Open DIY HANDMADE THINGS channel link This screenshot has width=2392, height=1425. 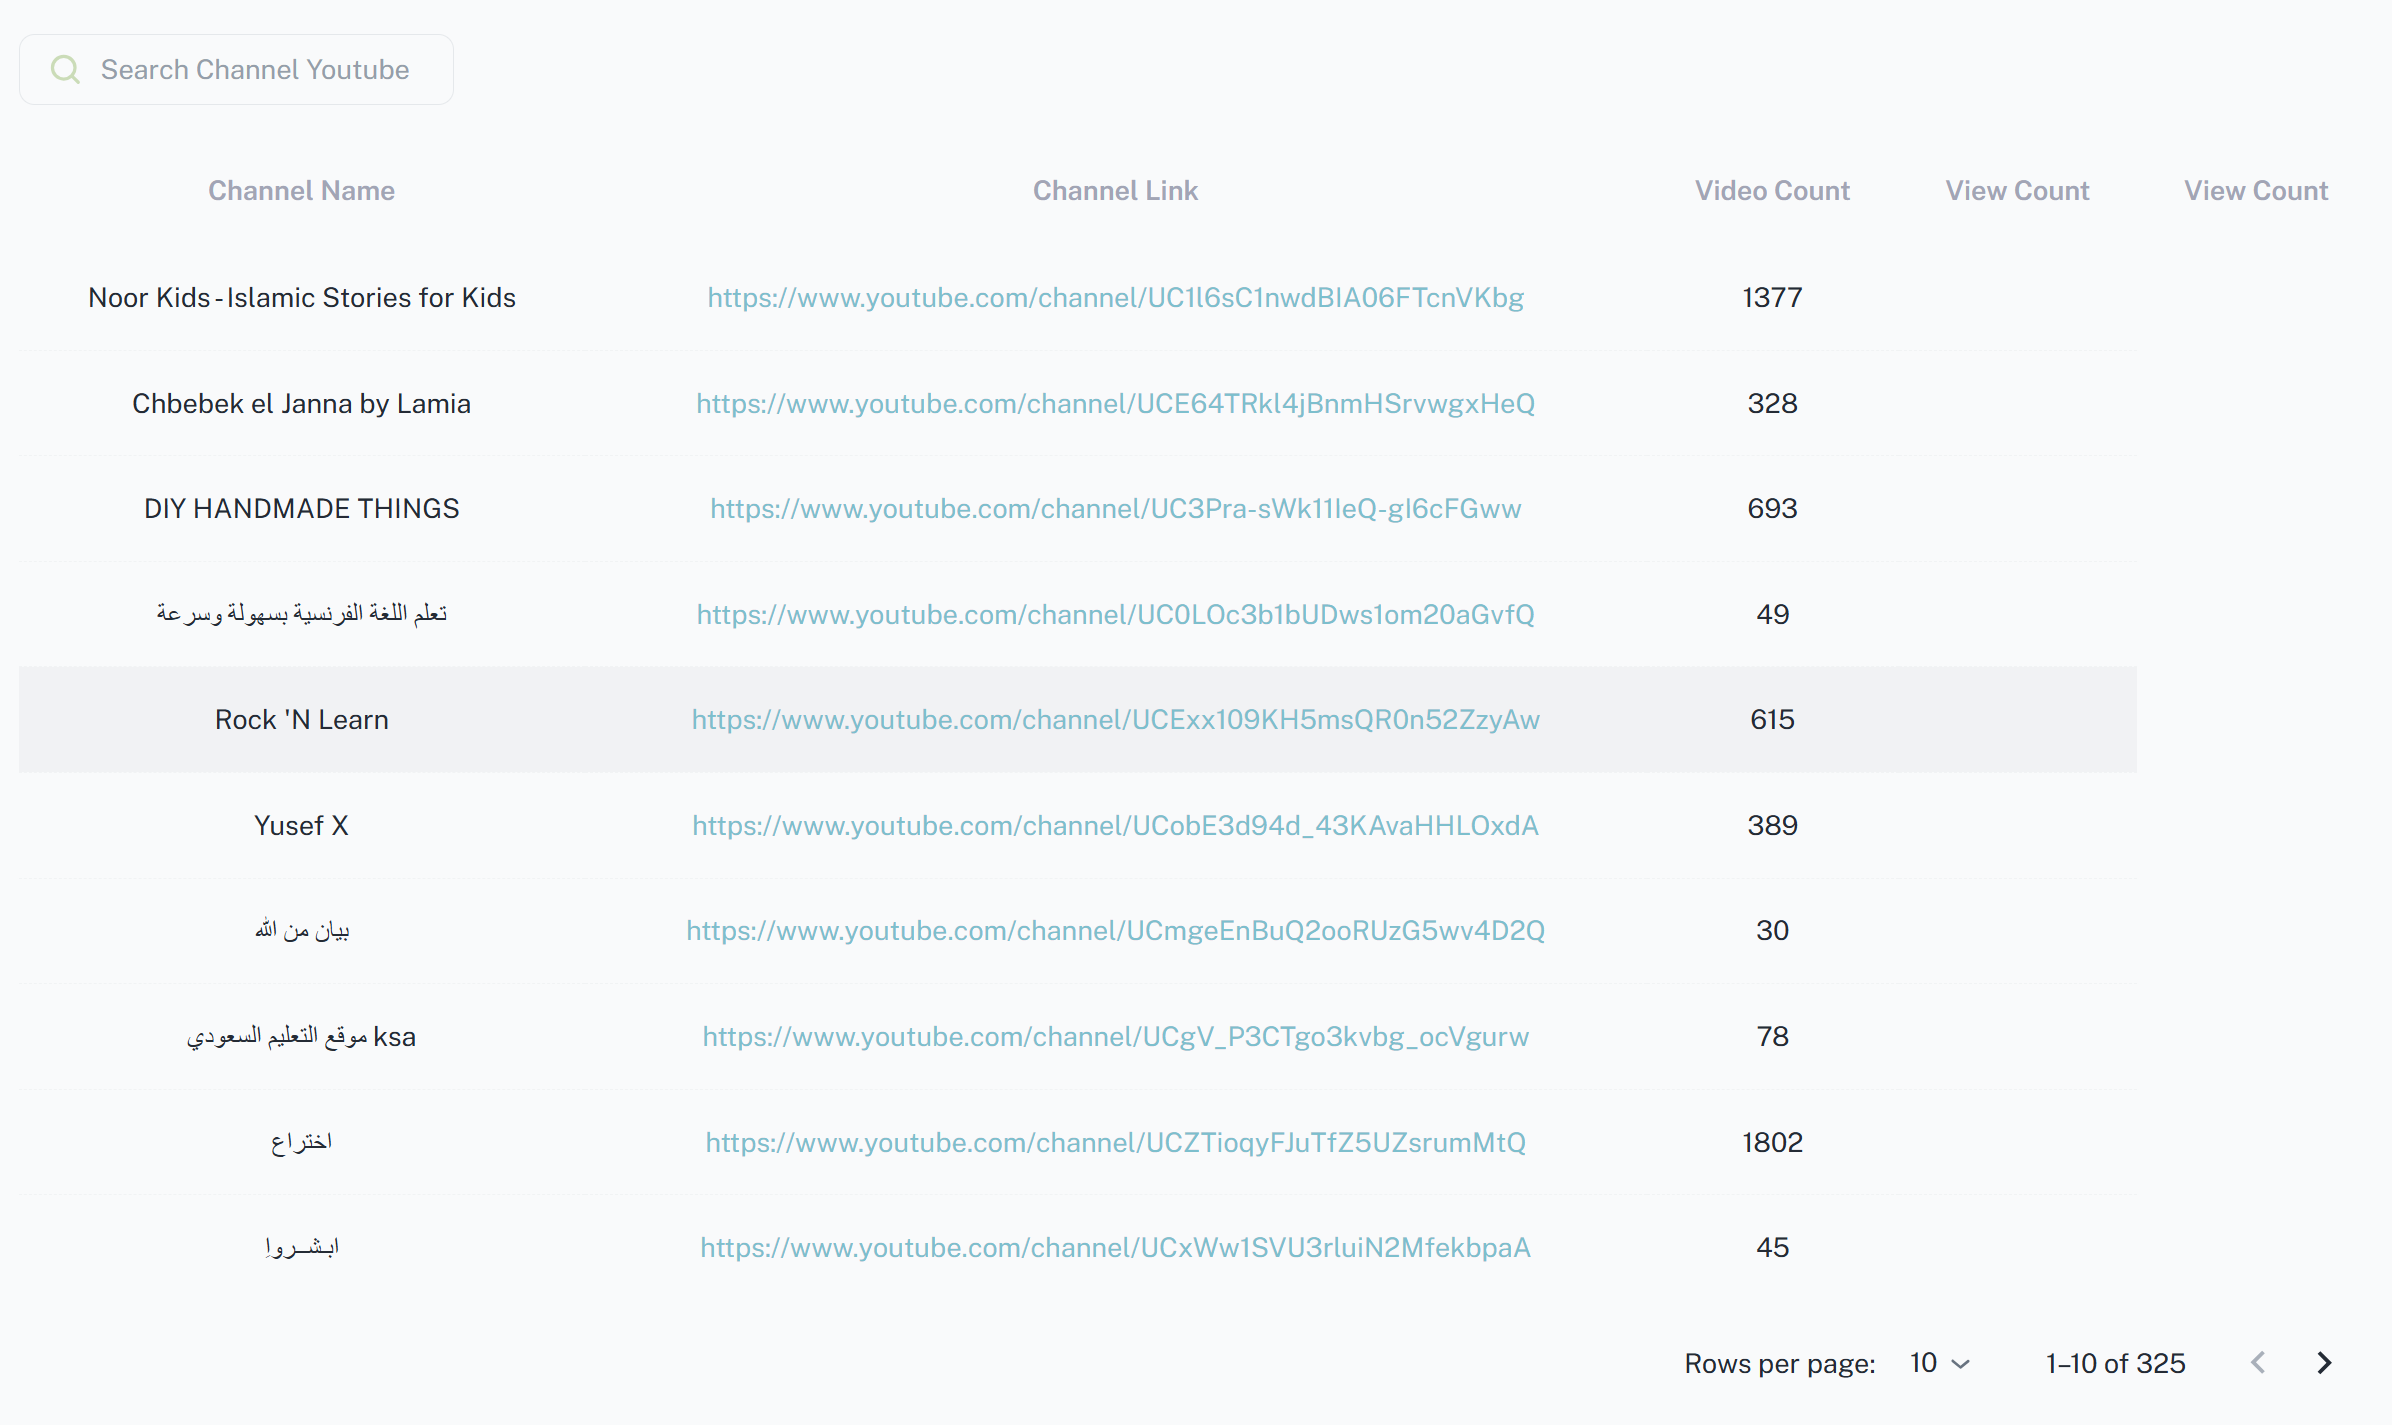1115,509
